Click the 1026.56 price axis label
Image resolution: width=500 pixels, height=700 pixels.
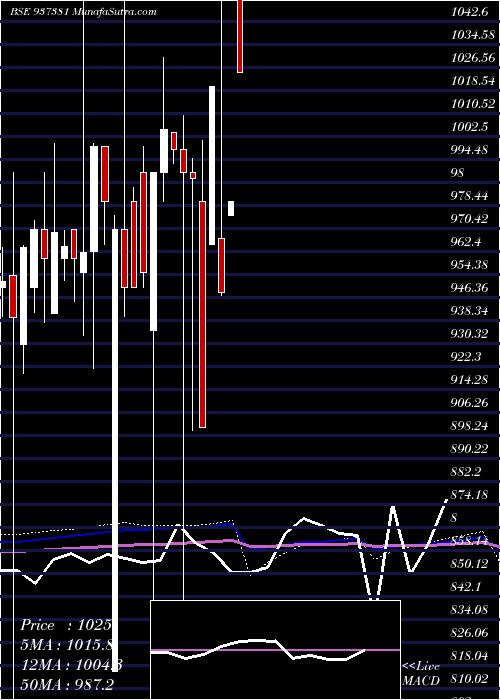(x=473, y=58)
